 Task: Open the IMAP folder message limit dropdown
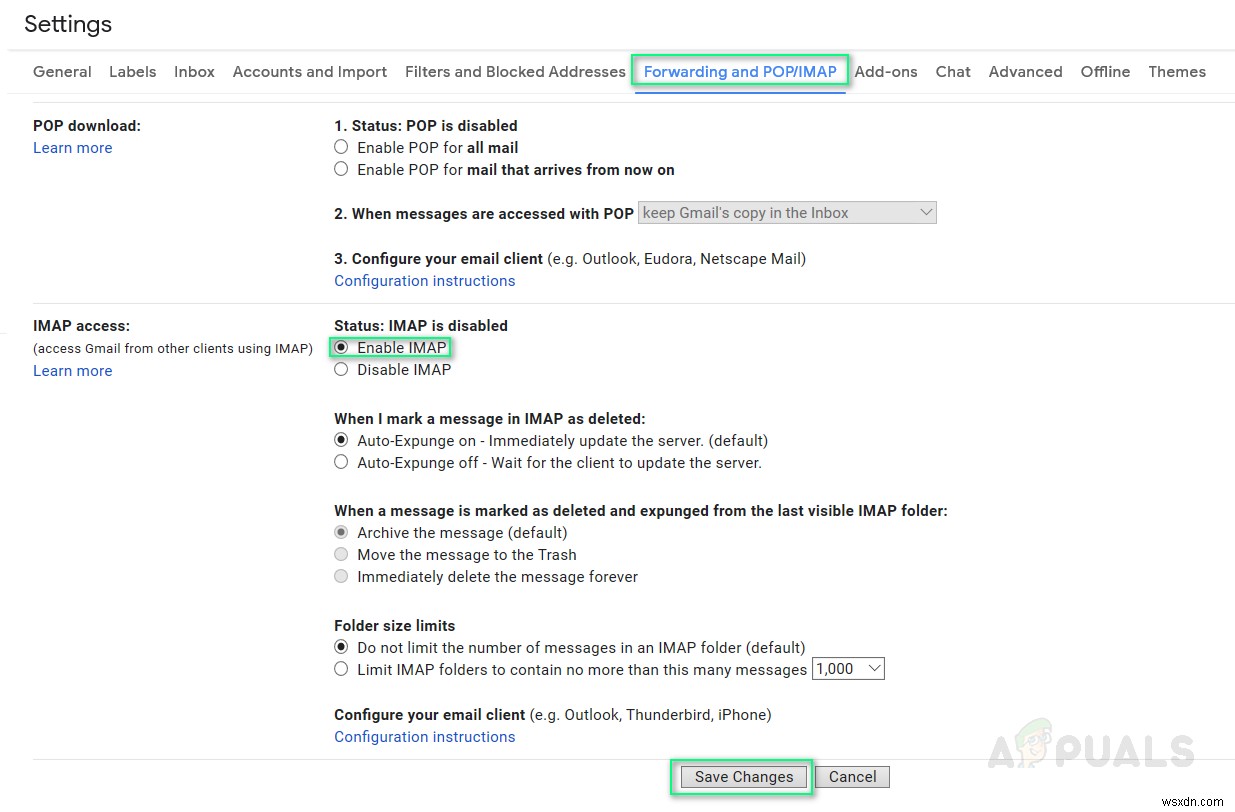848,668
